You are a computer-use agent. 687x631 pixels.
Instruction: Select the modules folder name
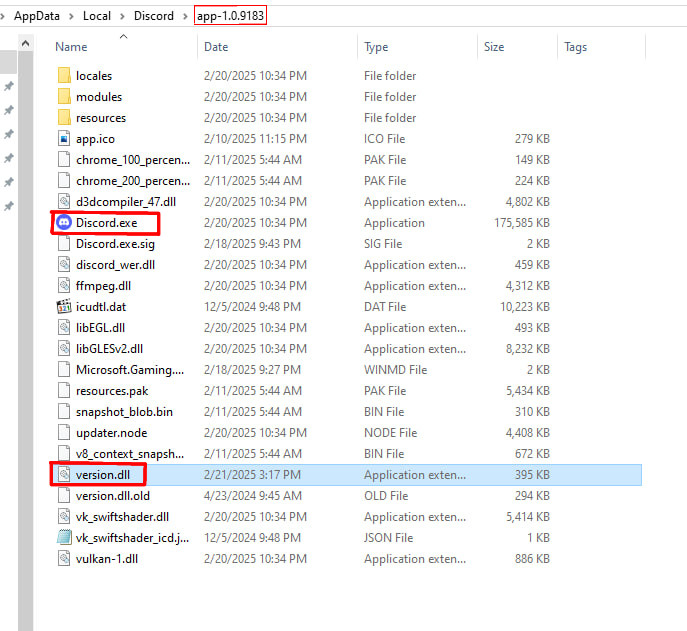coord(99,96)
